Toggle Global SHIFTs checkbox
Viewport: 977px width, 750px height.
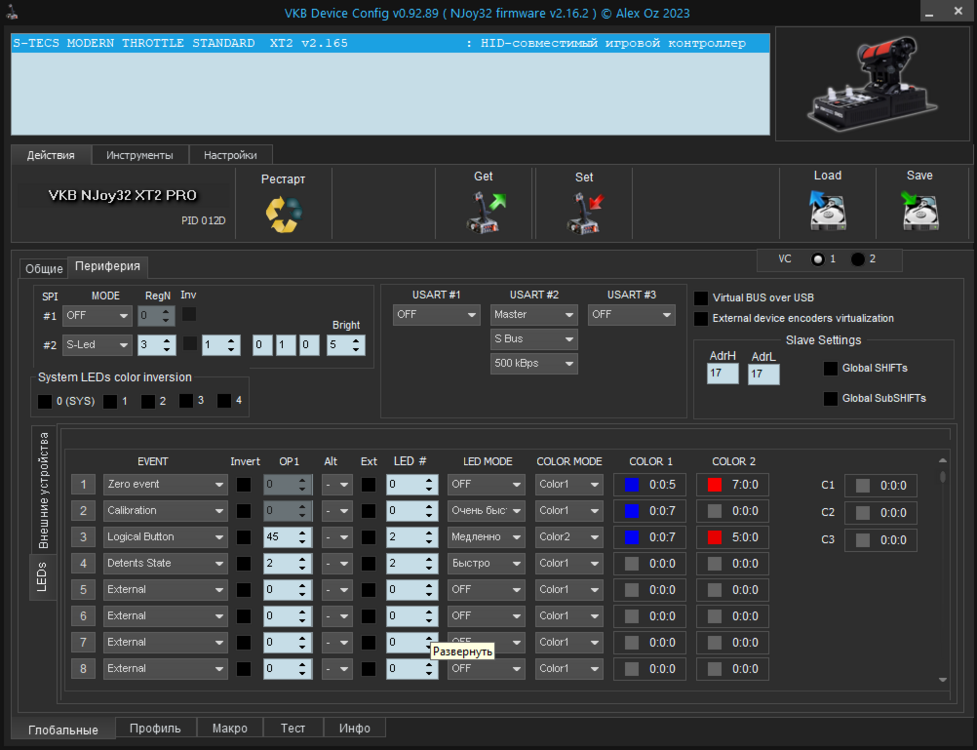[830, 368]
